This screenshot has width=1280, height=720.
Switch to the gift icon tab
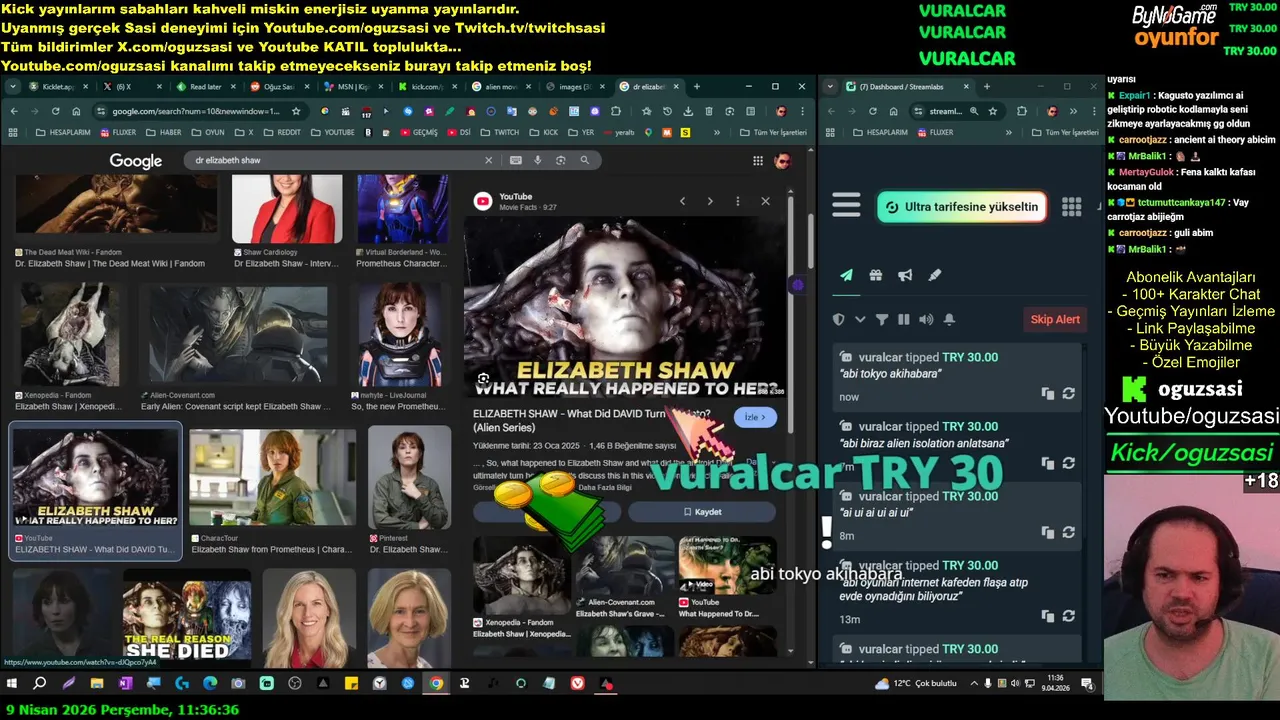pos(875,275)
